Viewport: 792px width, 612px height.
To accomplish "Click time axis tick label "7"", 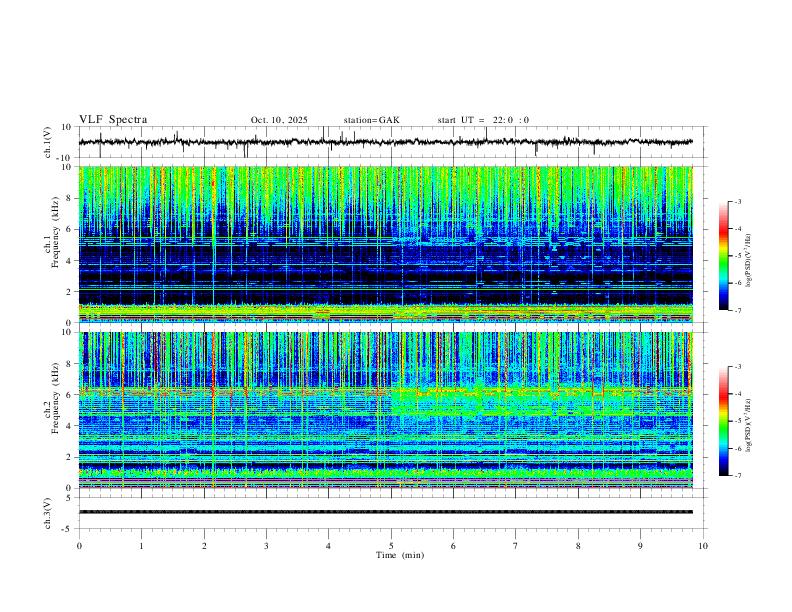I will coord(516,546).
